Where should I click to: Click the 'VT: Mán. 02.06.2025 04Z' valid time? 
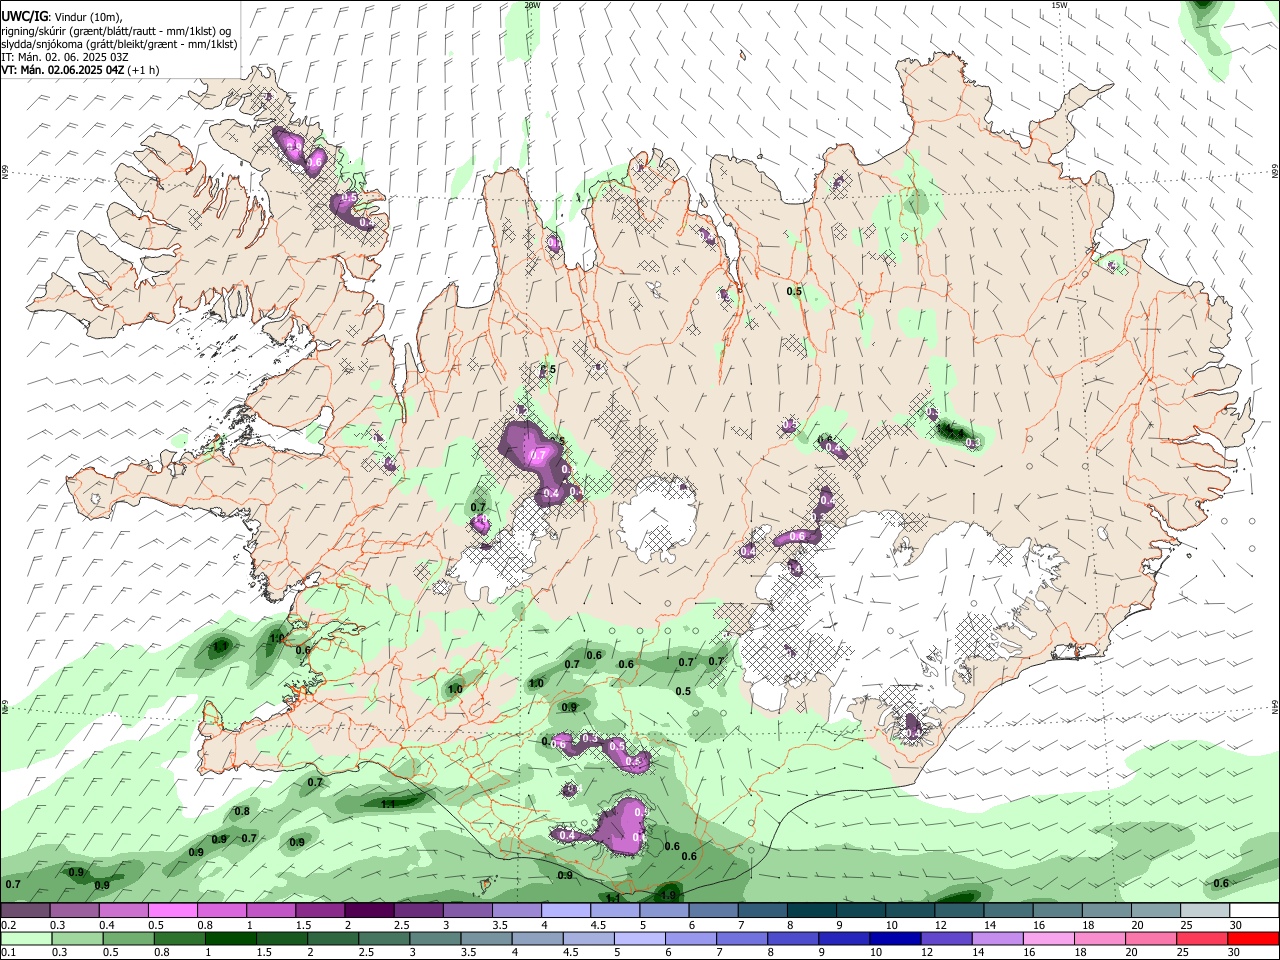pos(63,70)
